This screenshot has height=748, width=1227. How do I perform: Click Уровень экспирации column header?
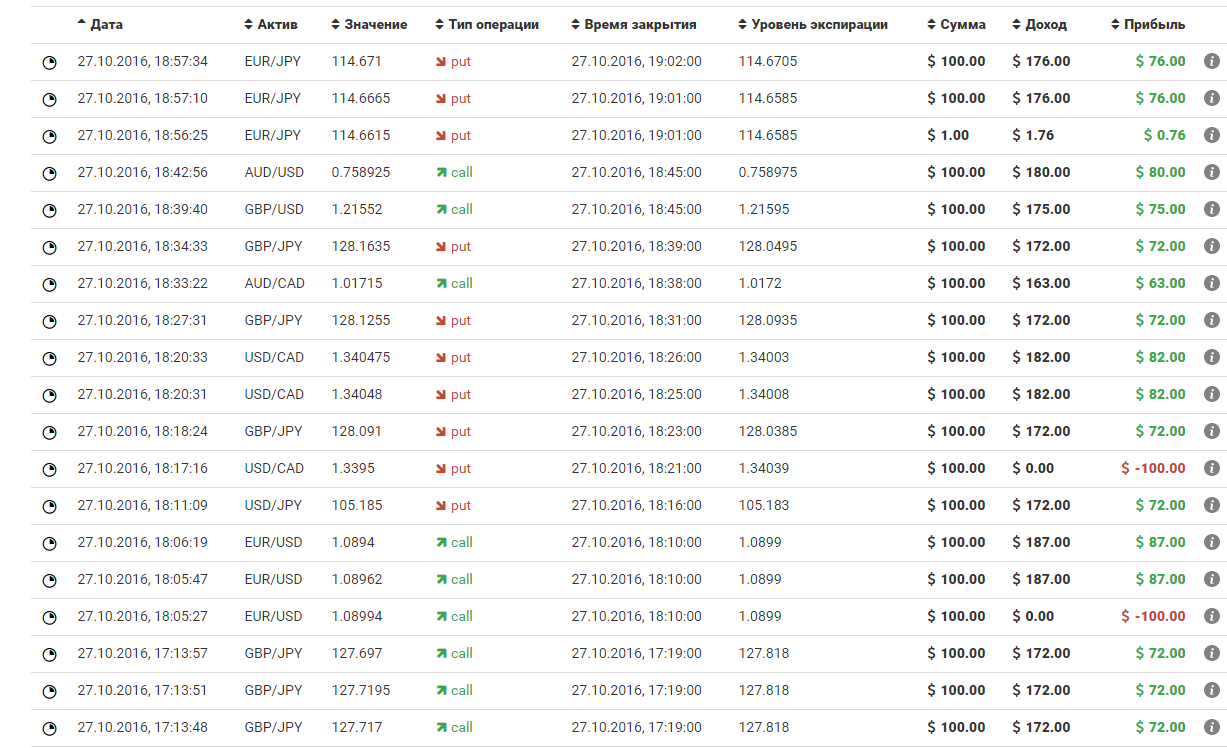[819, 24]
